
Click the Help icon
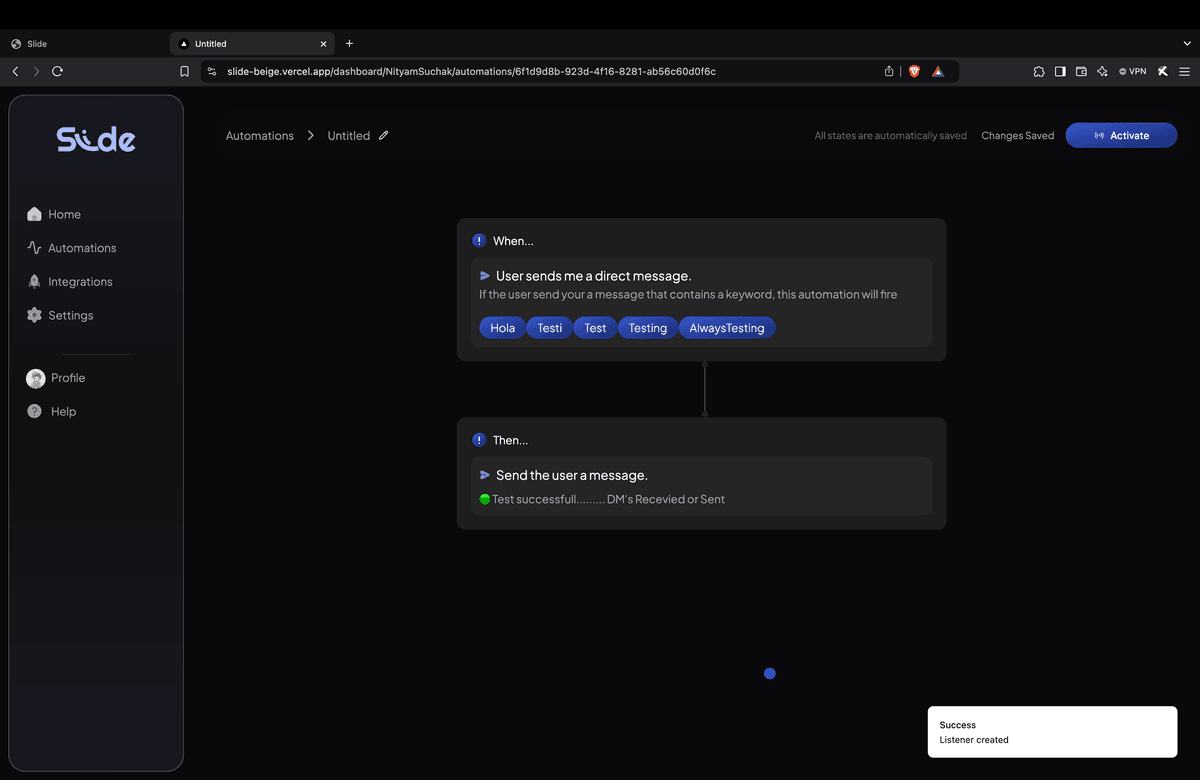(33, 411)
